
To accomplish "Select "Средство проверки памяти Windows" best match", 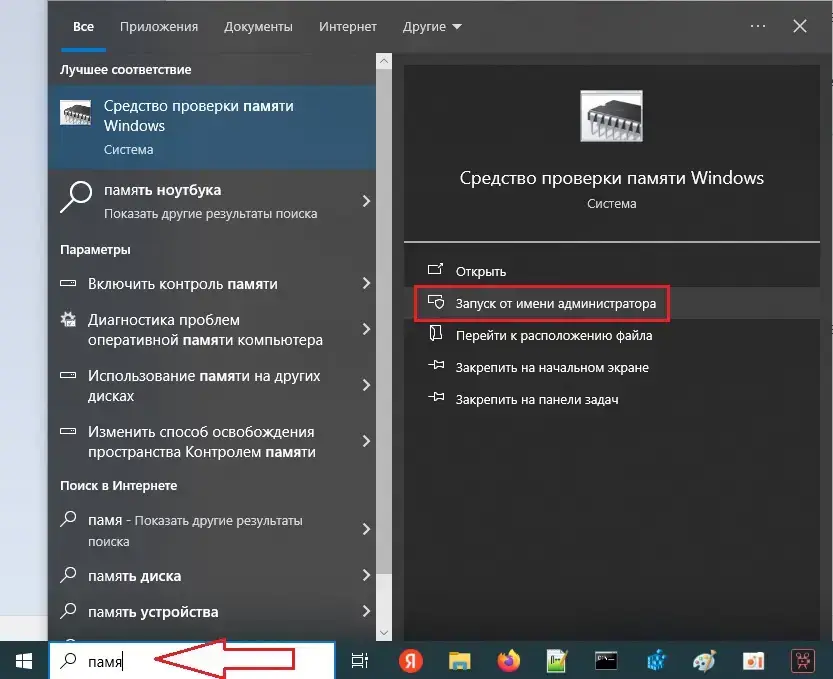I will [x=212, y=128].
